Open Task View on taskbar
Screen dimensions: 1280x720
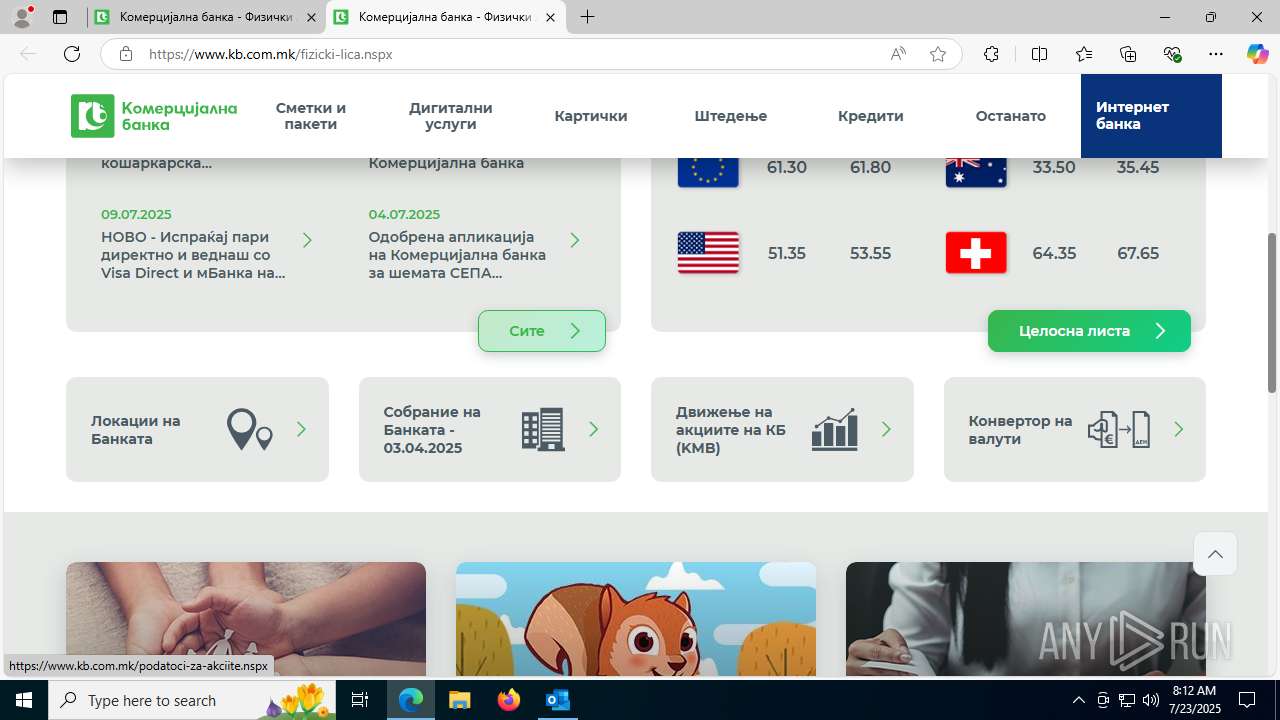(x=361, y=700)
